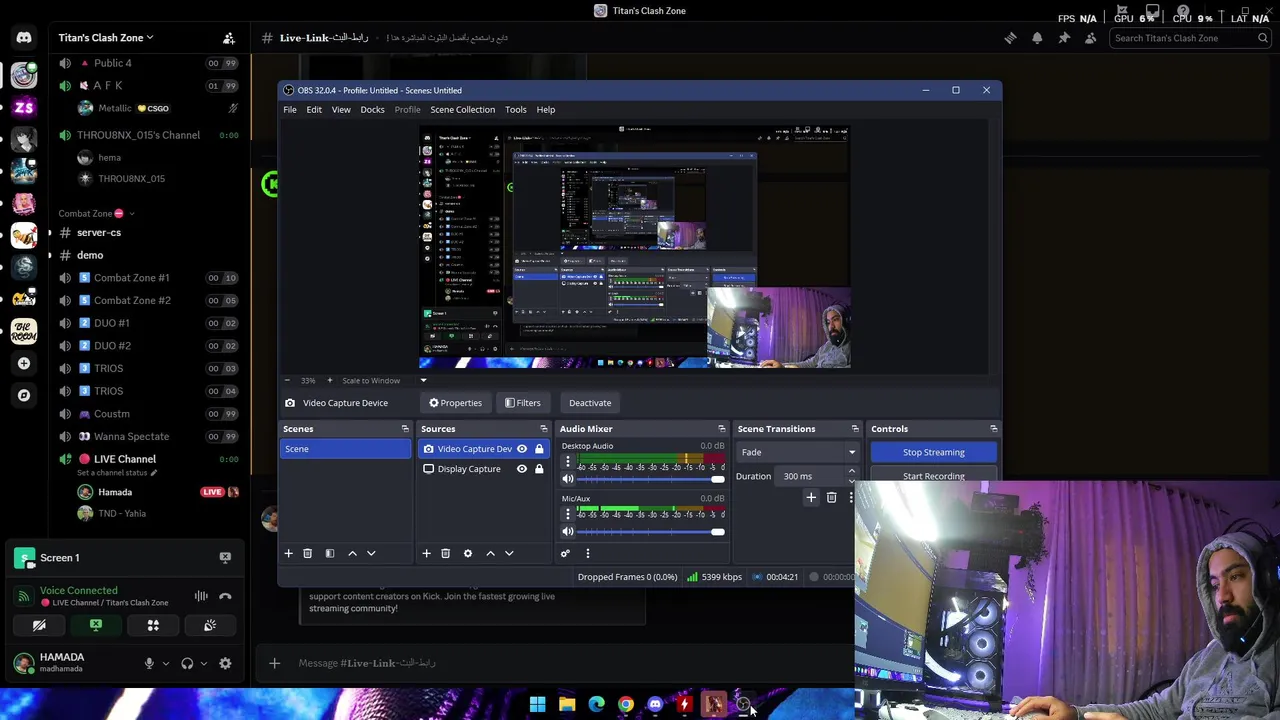This screenshot has width=1280, height=720.
Task: Open Discord user settings gear
Action: coord(225,663)
